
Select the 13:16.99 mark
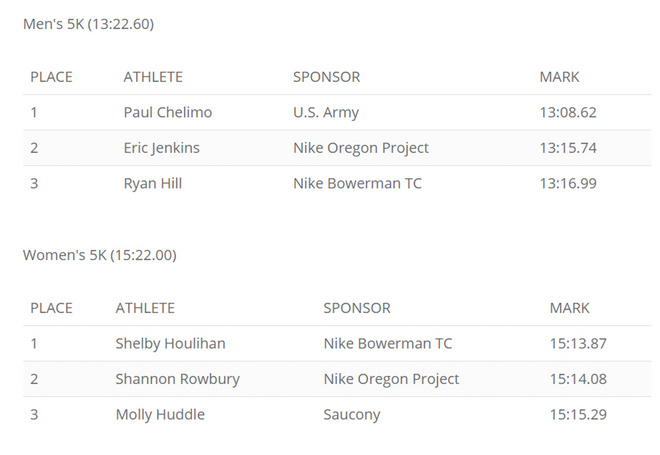pyautogui.click(x=568, y=183)
